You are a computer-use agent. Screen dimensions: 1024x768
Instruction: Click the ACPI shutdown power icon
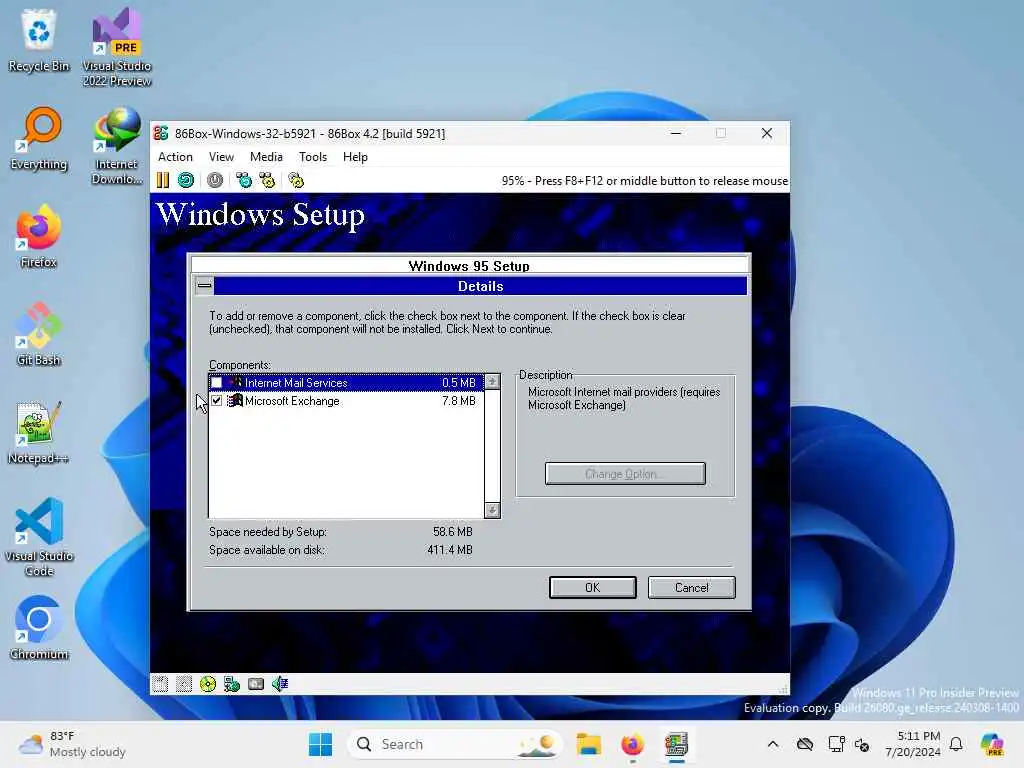click(x=215, y=180)
